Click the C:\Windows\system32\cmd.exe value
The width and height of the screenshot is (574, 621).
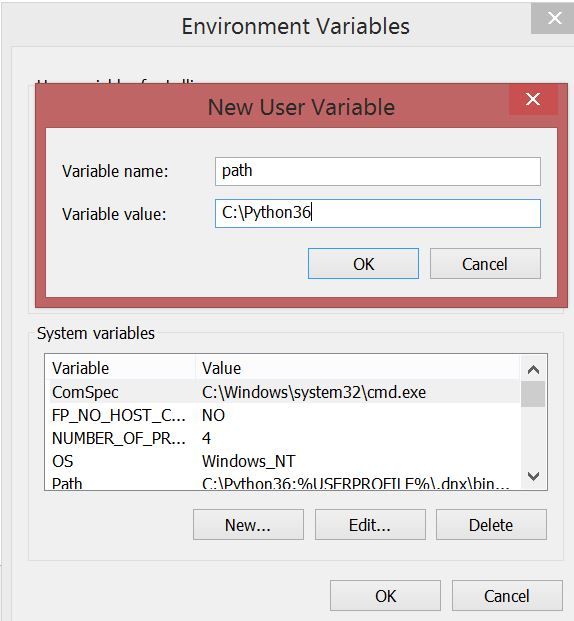click(314, 392)
